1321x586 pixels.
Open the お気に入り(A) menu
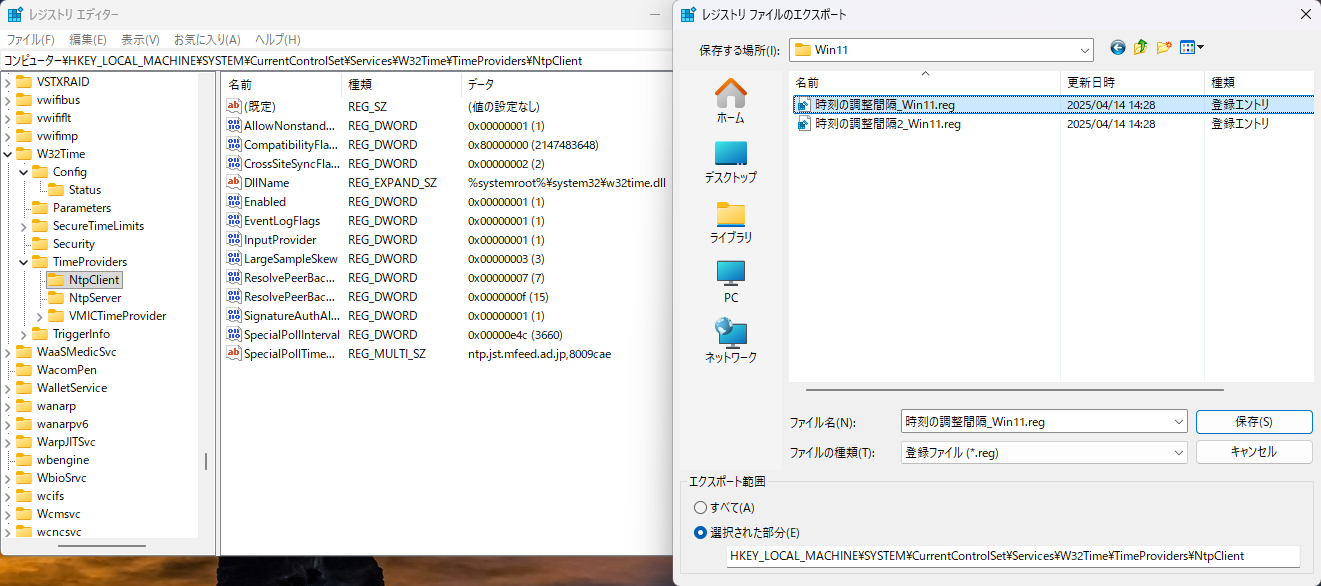point(207,40)
